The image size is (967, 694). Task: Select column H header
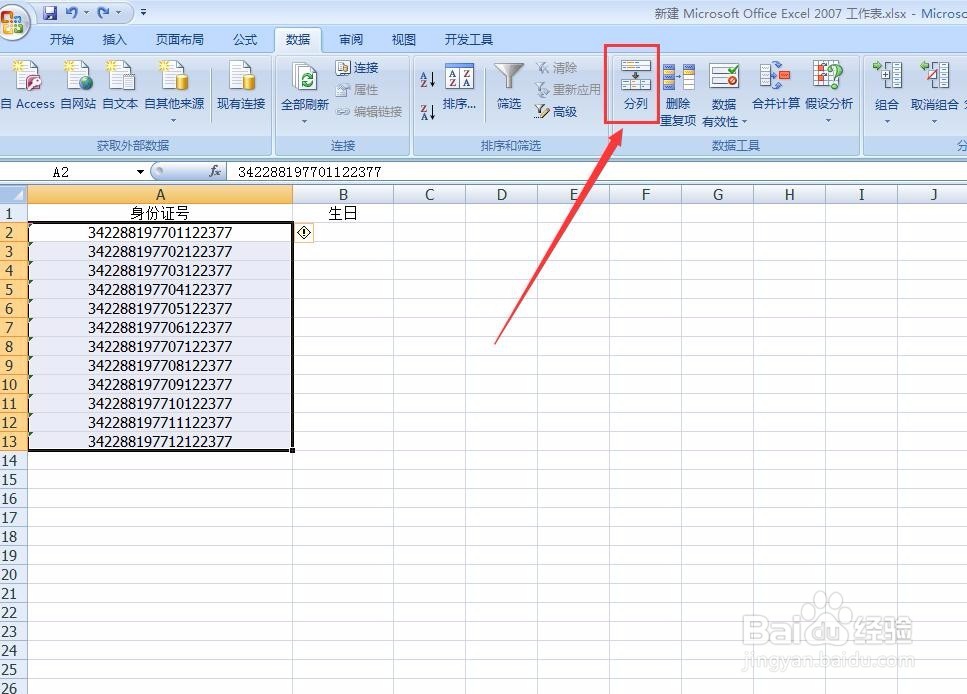(x=789, y=195)
